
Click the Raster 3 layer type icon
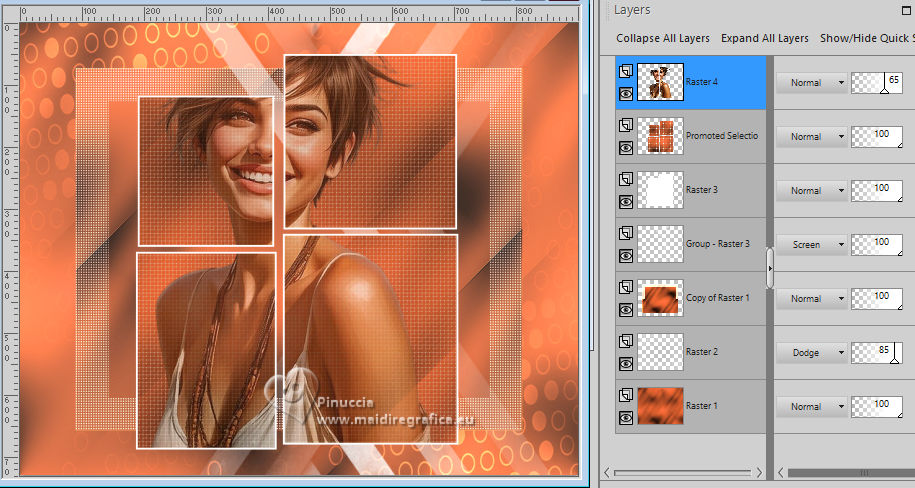[x=626, y=179]
